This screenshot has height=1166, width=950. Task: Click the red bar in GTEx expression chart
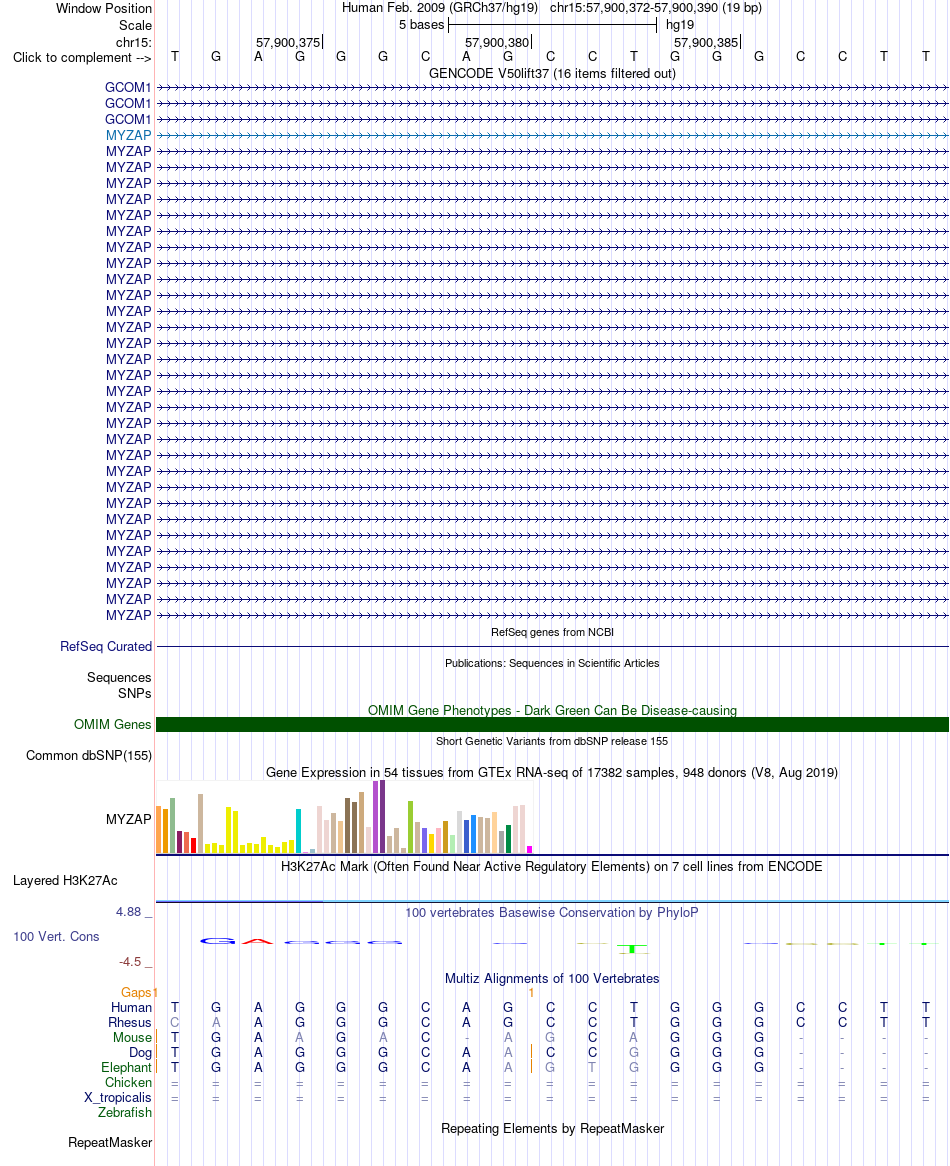(x=193, y=845)
